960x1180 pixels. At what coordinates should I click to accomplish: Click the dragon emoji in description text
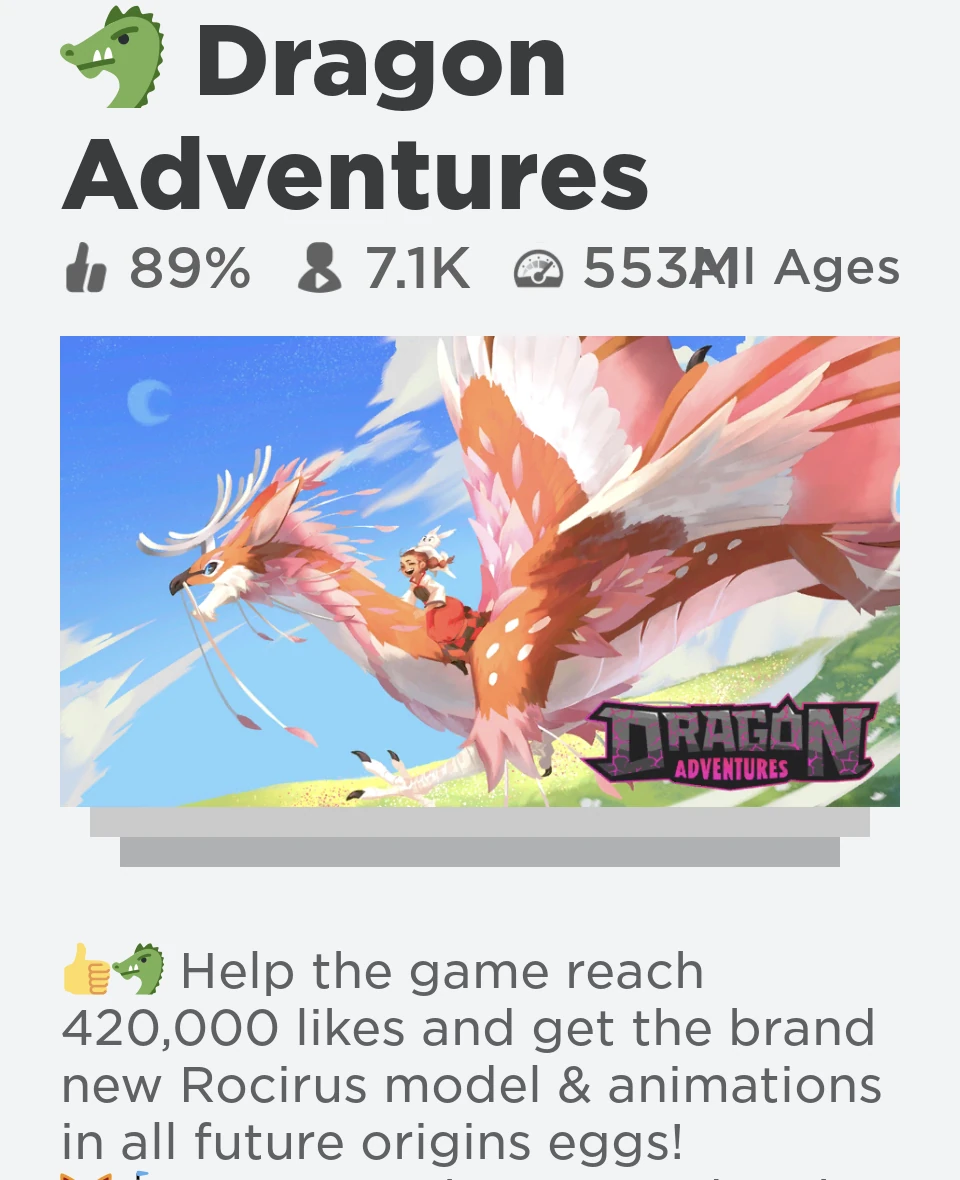(x=139, y=969)
